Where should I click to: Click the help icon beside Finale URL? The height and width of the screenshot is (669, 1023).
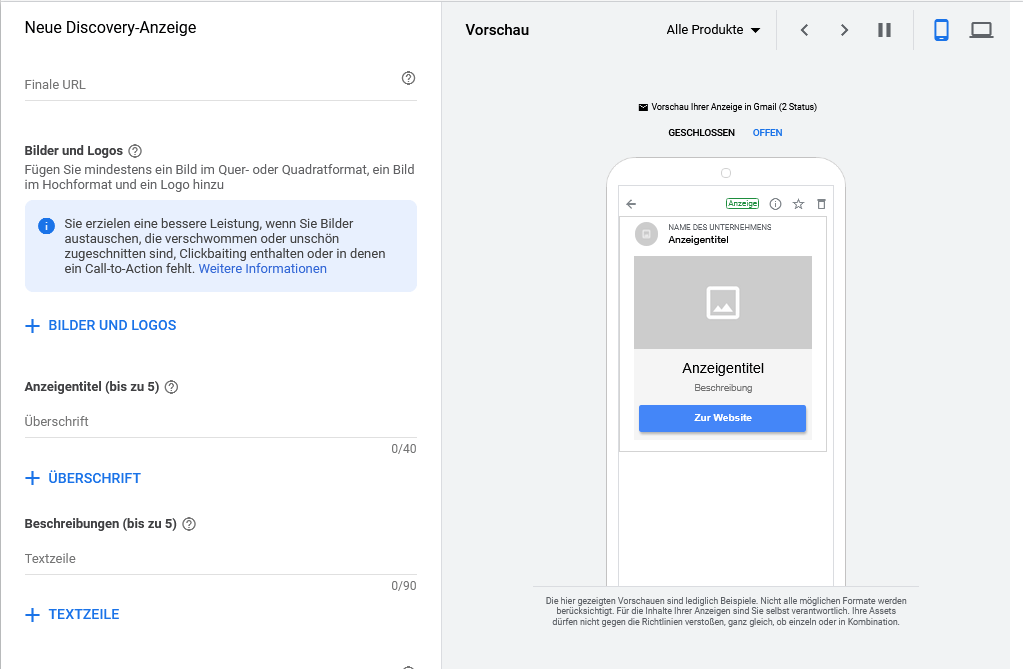coord(408,79)
